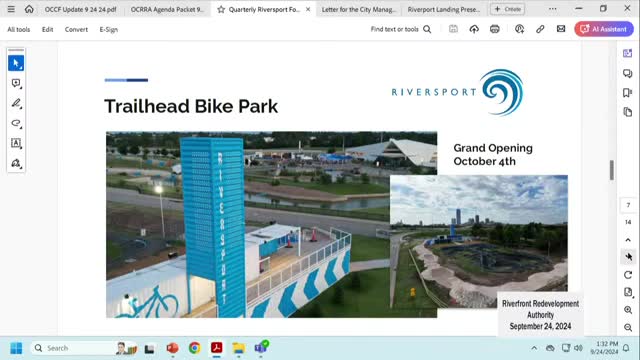This screenshot has width=640, height=360.
Task: Open the three-dots more options
Action: coord(553,9)
